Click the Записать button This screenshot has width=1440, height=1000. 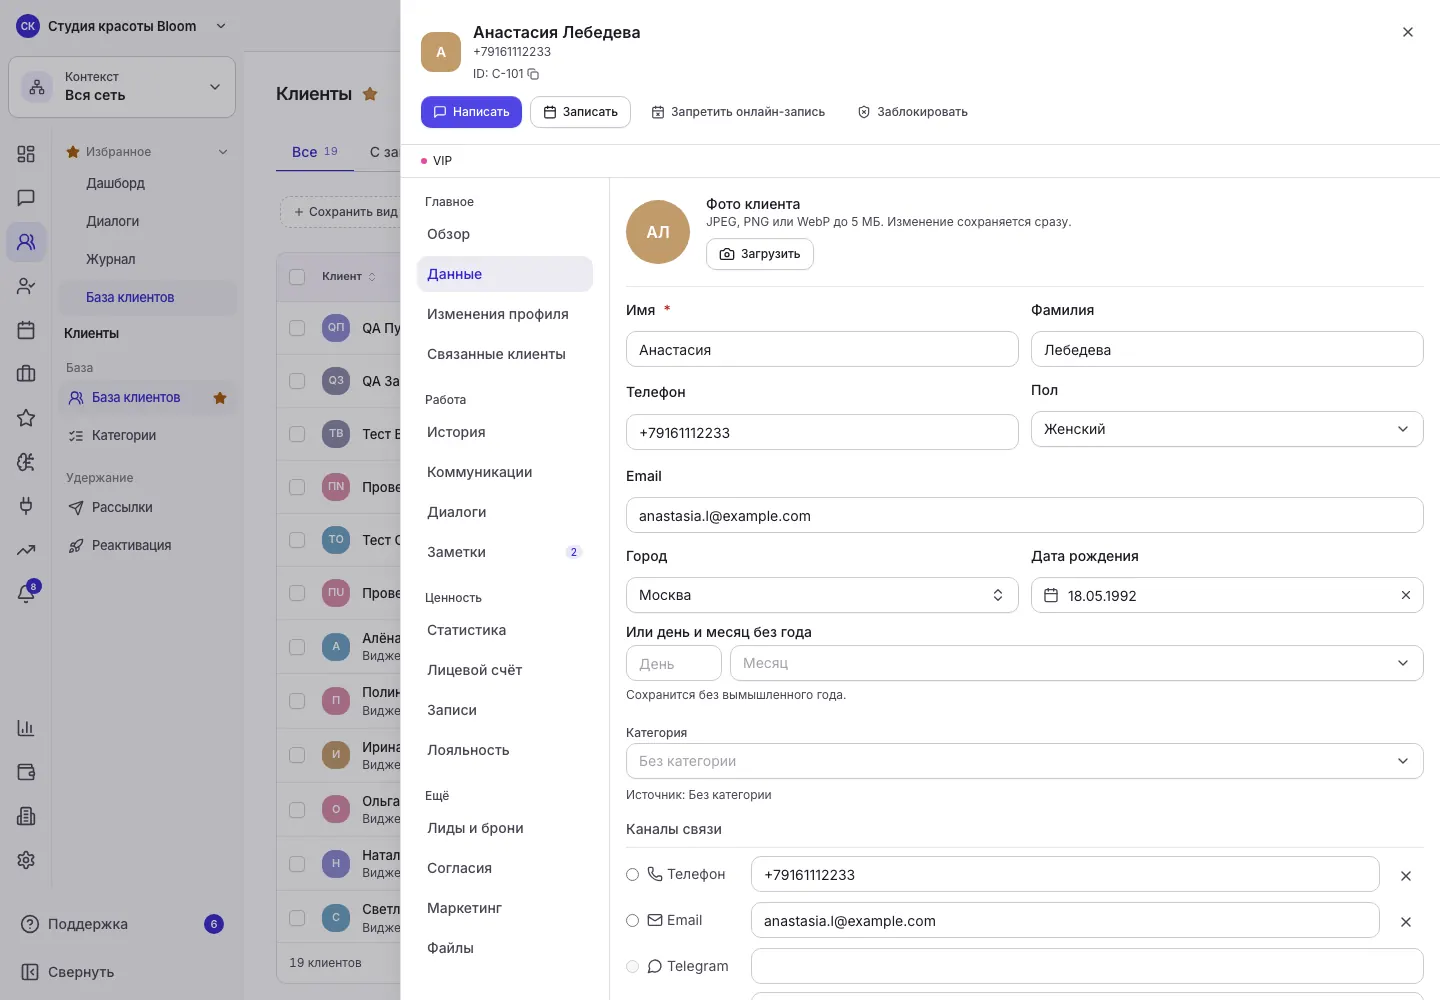pyautogui.click(x=580, y=112)
